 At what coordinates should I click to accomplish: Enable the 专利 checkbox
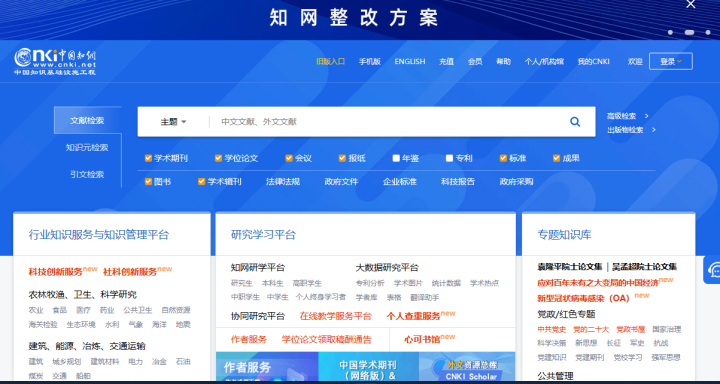tap(450, 158)
